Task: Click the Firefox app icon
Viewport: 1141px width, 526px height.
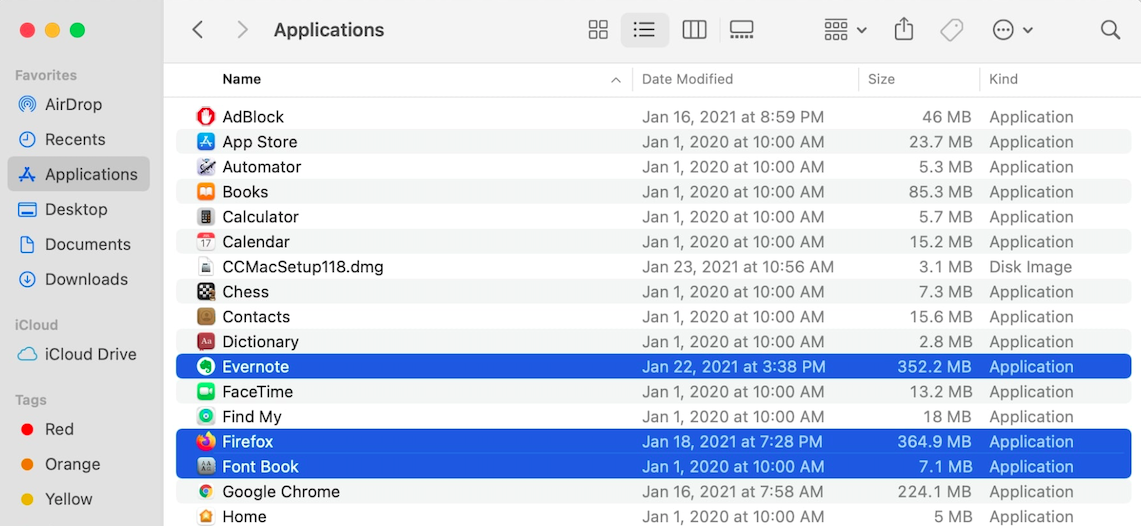Action: tap(206, 441)
